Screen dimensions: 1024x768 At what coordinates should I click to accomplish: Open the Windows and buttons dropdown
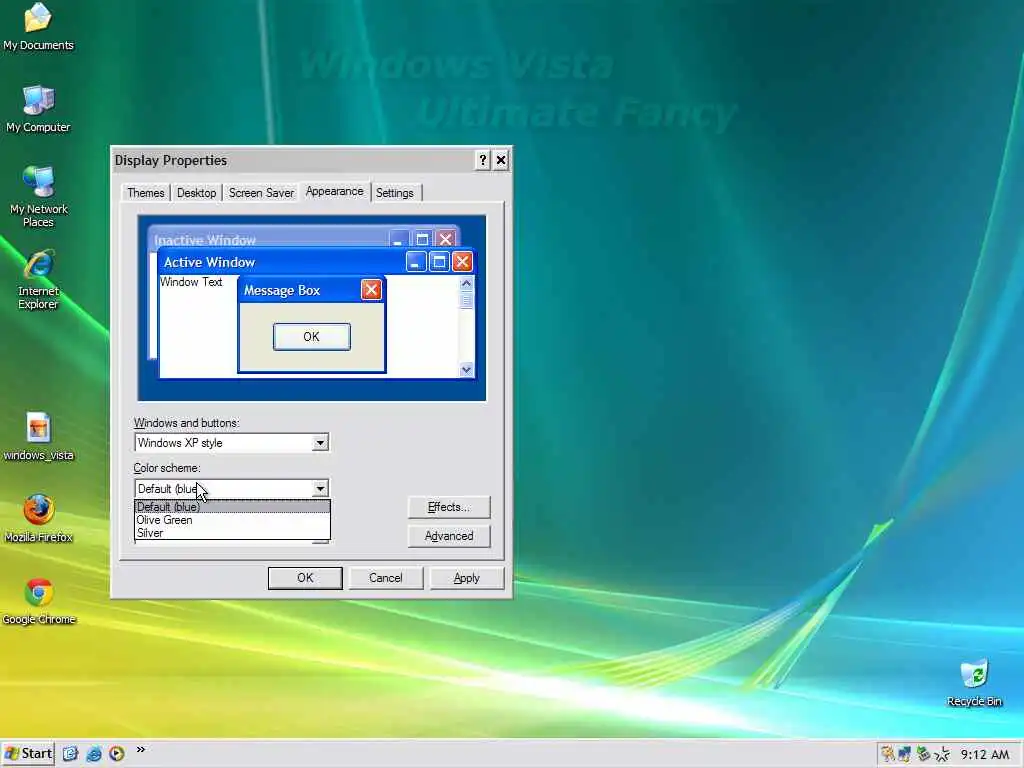[x=231, y=443]
